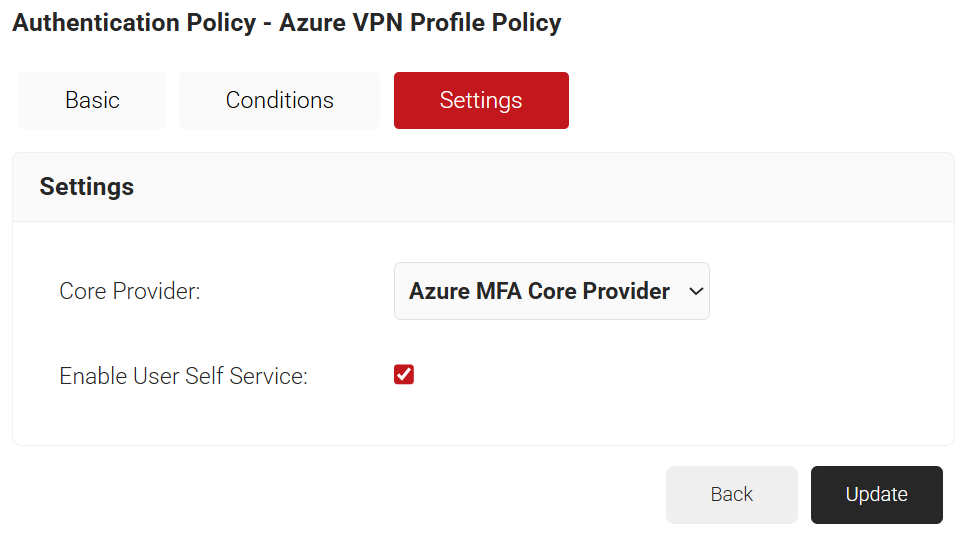Click the Enable User Self Service label
This screenshot has width=958, height=535.
click(x=183, y=376)
